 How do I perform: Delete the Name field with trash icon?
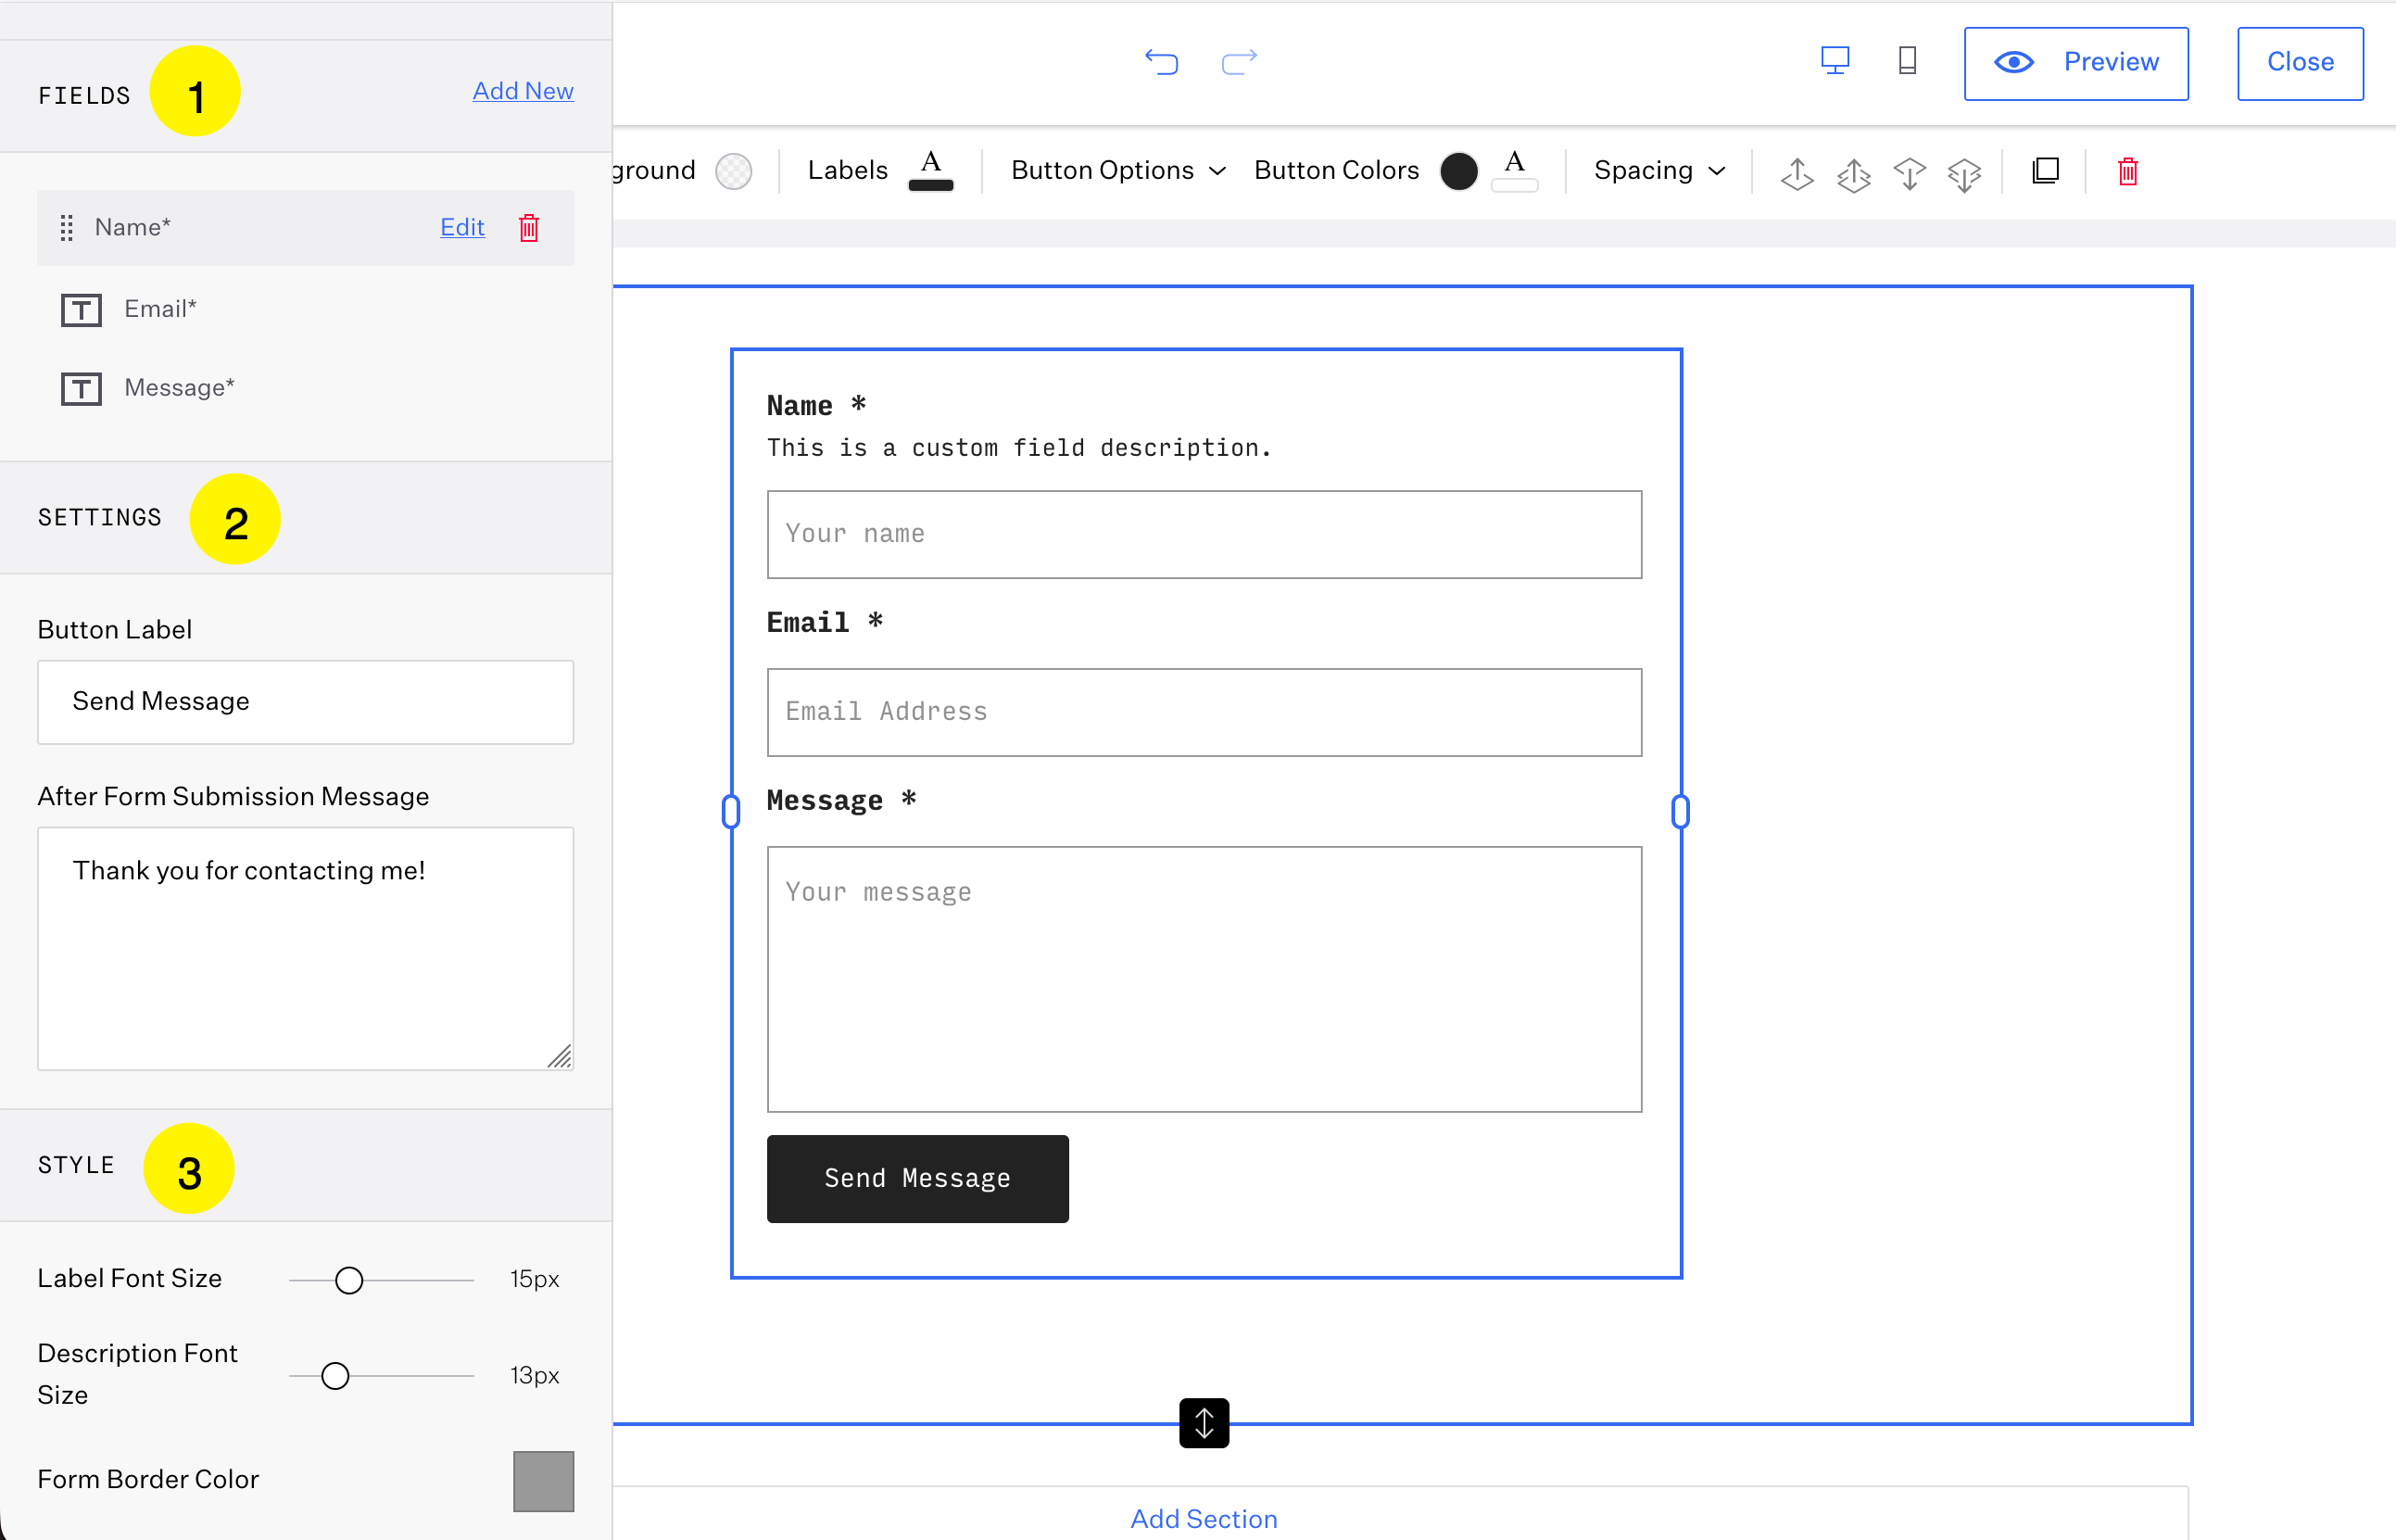coord(529,228)
